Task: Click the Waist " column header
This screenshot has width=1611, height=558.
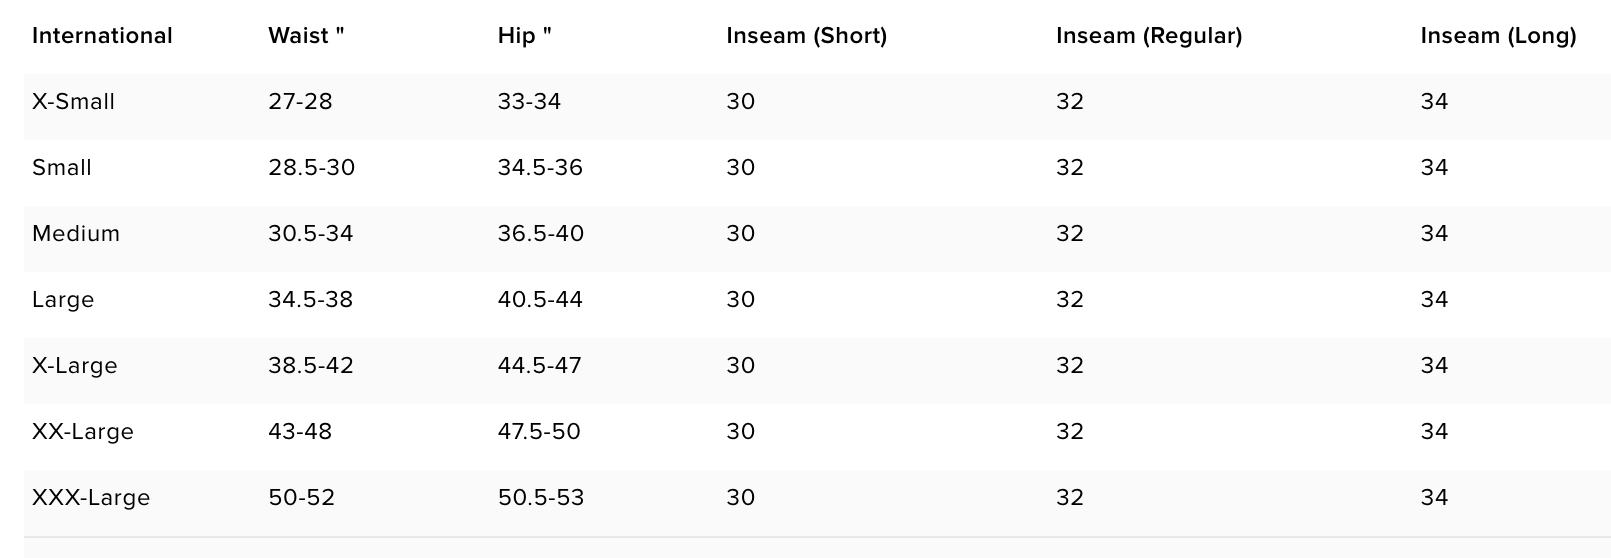Action: [306, 36]
